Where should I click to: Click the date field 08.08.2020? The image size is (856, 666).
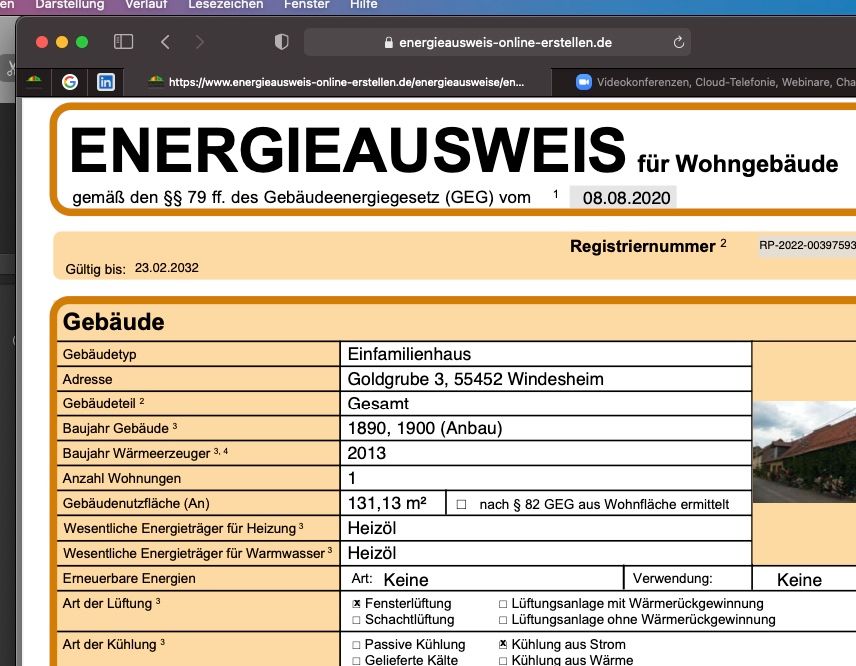coord(622,198)
